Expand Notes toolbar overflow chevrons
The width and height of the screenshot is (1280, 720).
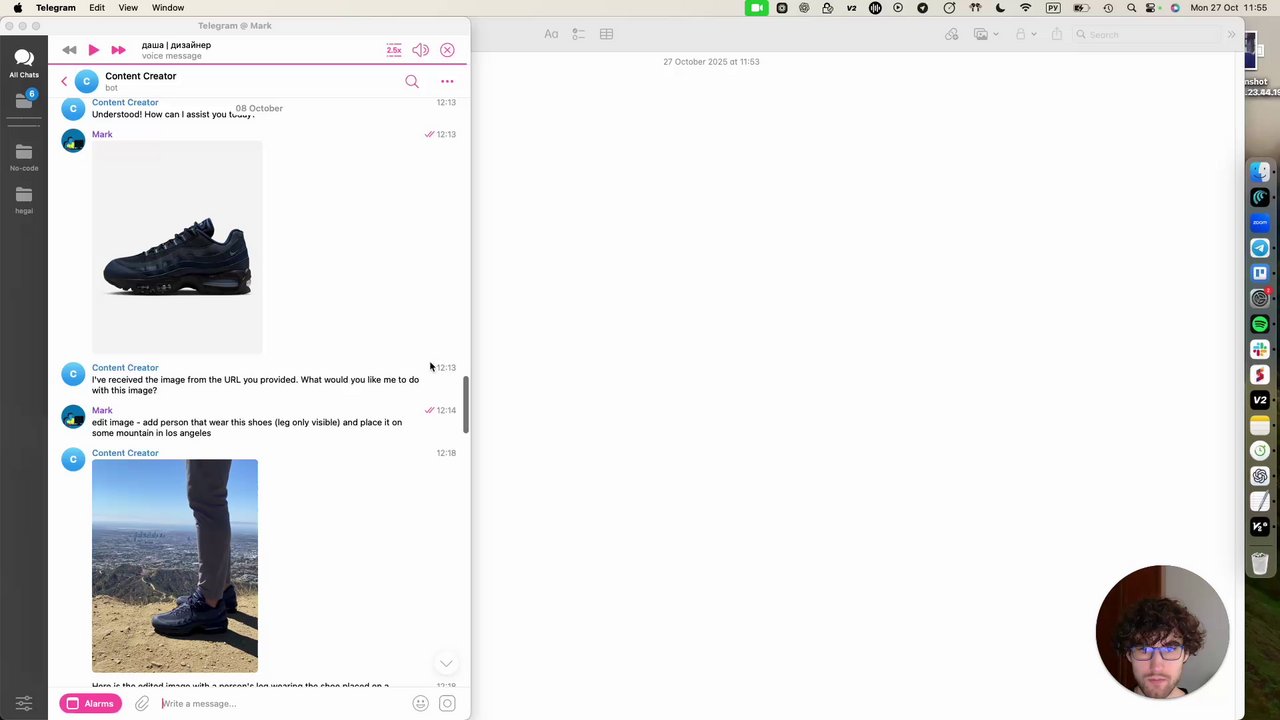click(1231, 34)
